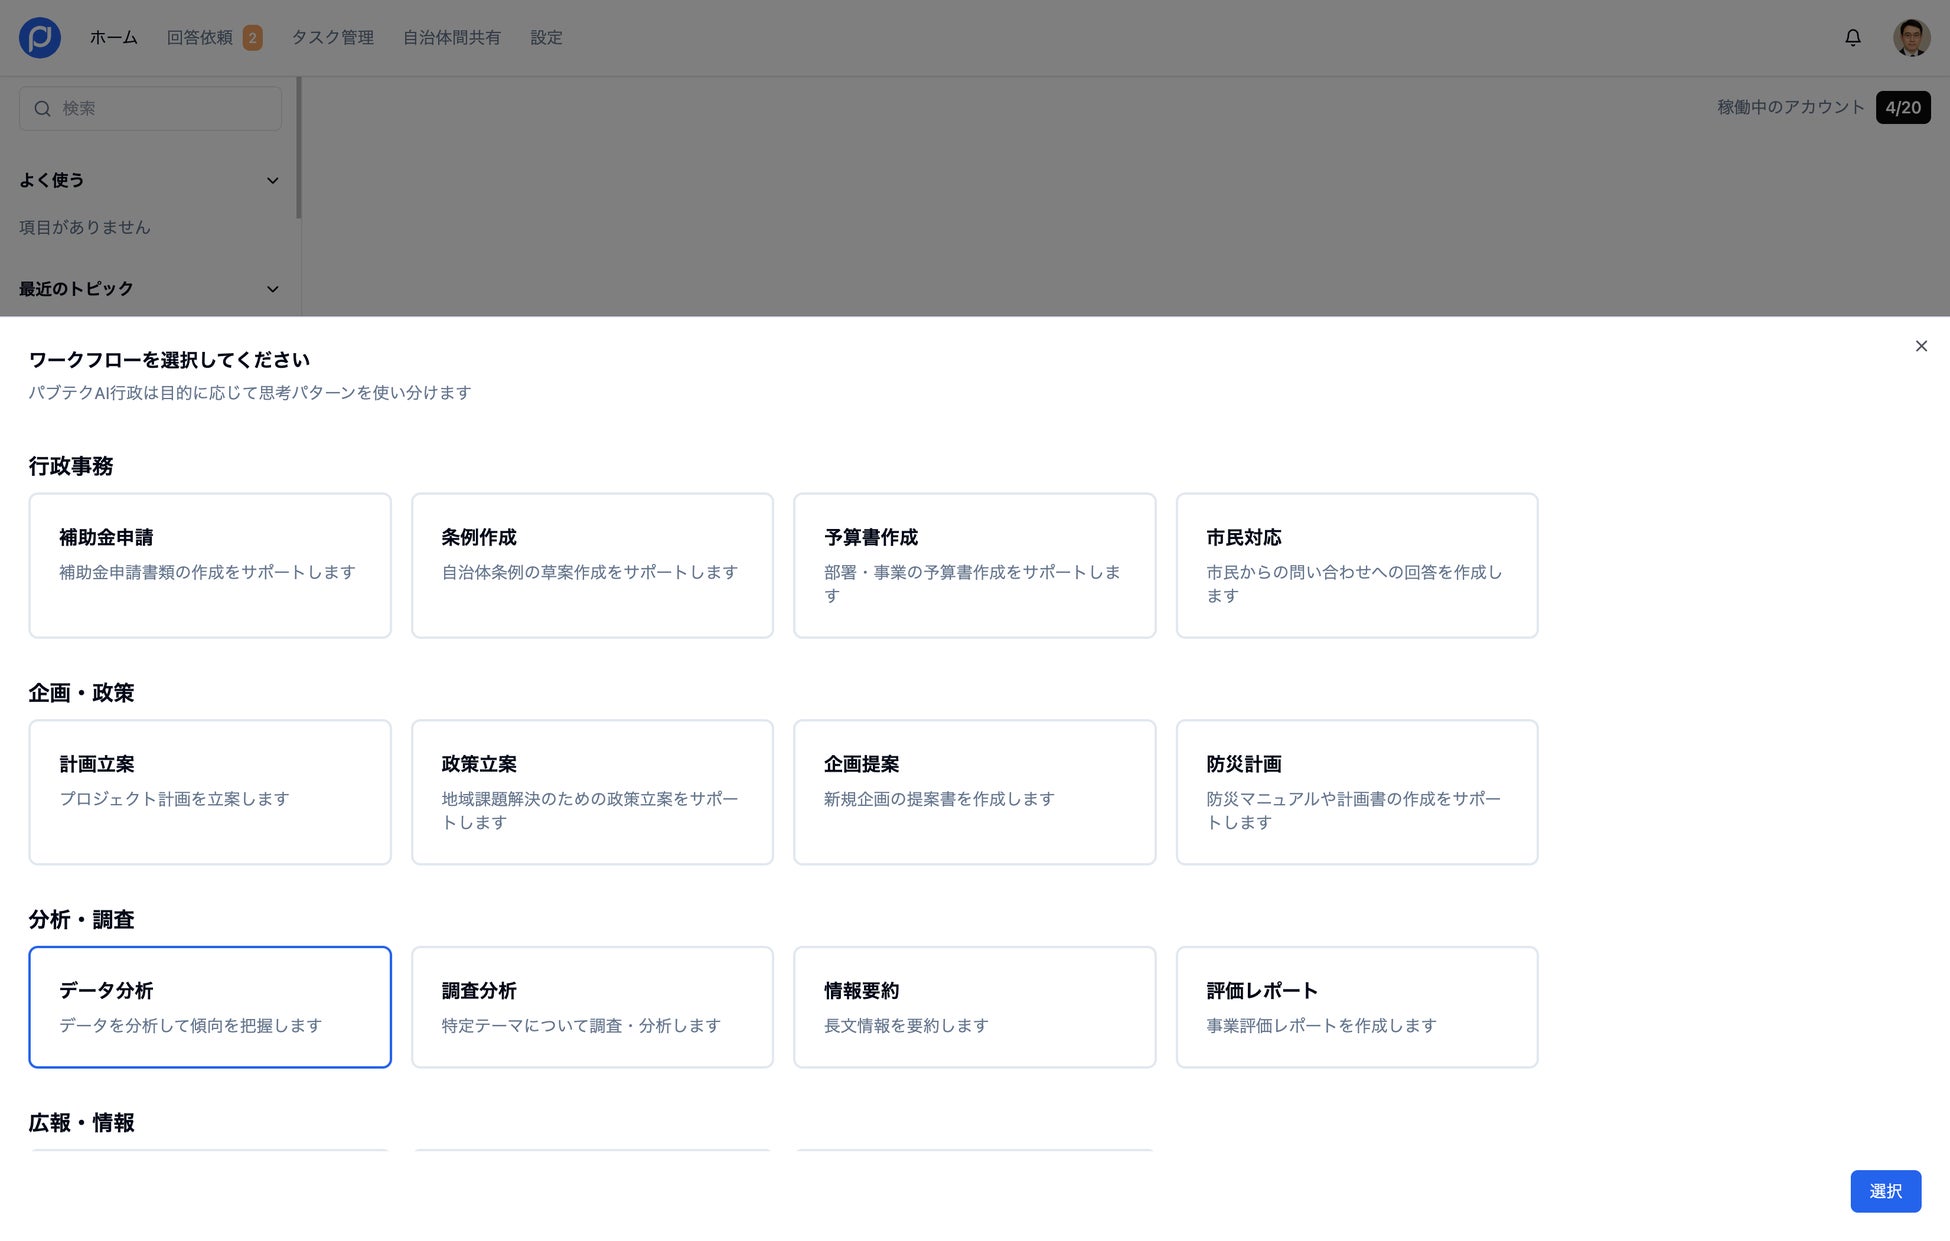This screenshot has height=1241, width=1950.
Task: Select the データ分析 workflow card
Action: [210, 1006]
